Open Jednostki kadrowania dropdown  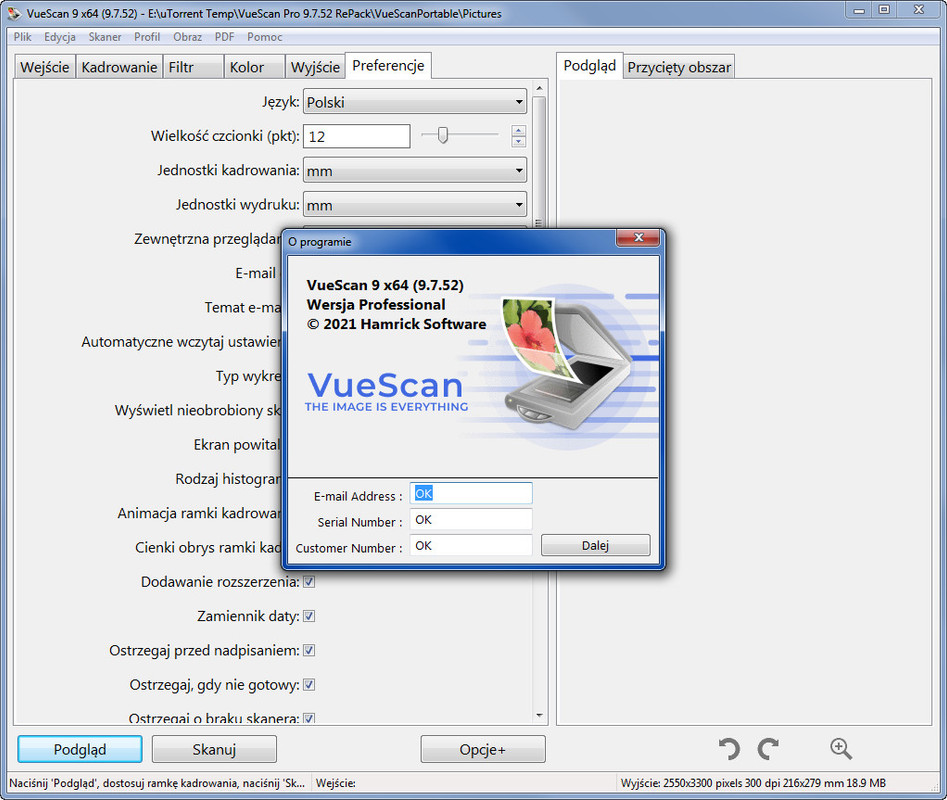415,171
